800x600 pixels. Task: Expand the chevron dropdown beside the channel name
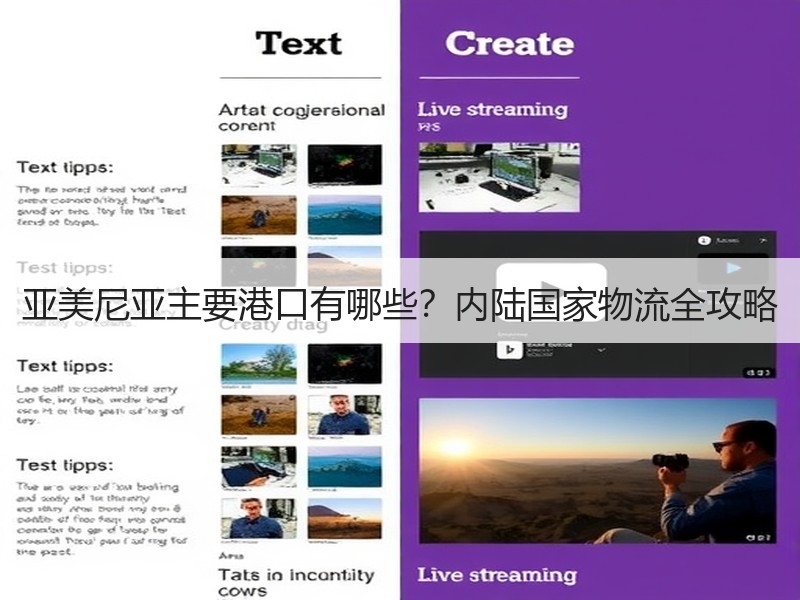(602, 350)
